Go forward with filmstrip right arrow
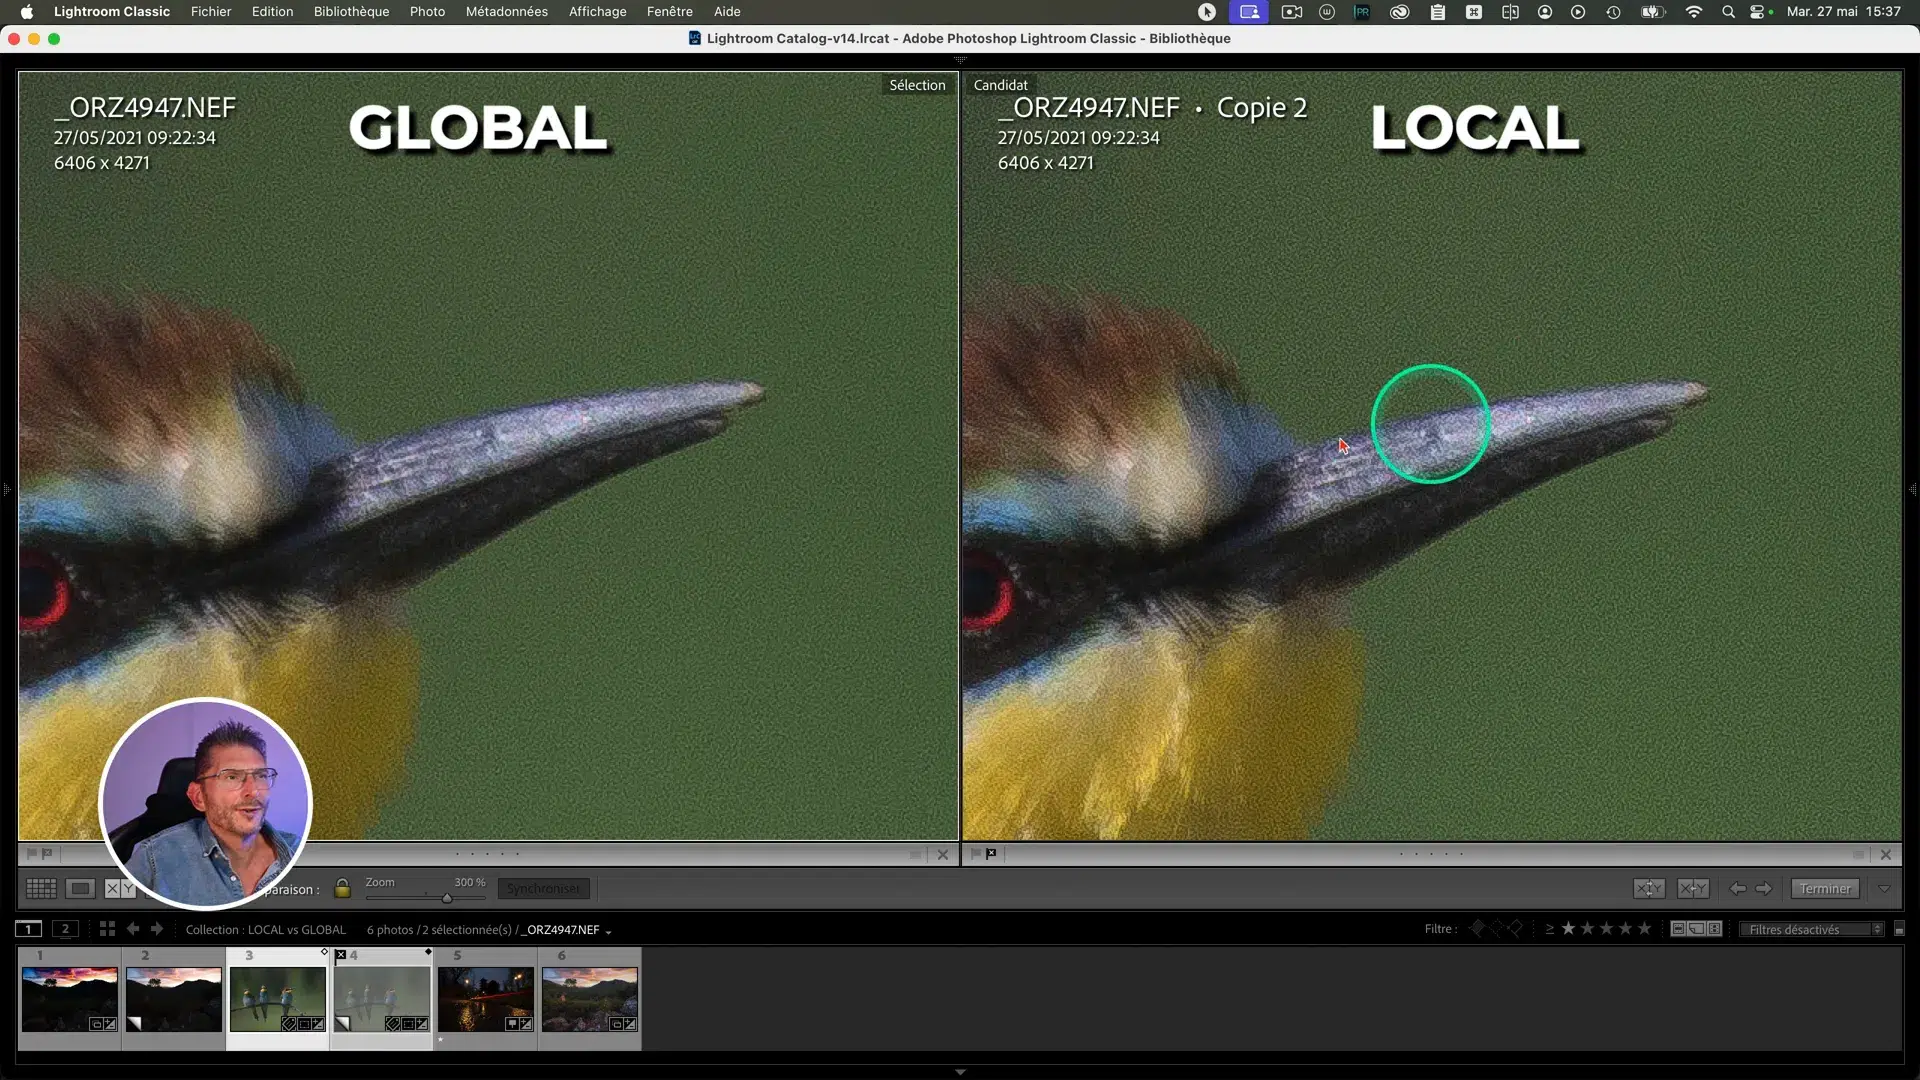 tap(156, 929)
